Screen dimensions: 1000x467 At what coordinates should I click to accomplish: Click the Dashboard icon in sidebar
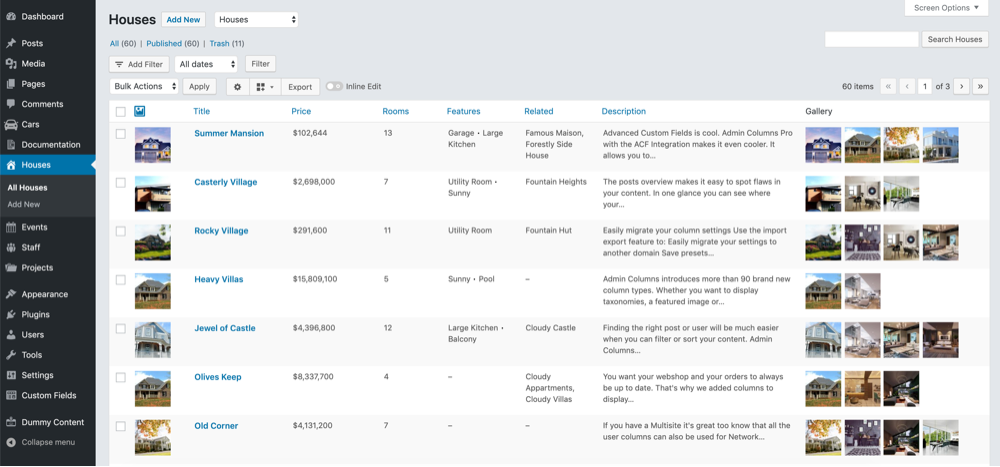tap(11, 17)
